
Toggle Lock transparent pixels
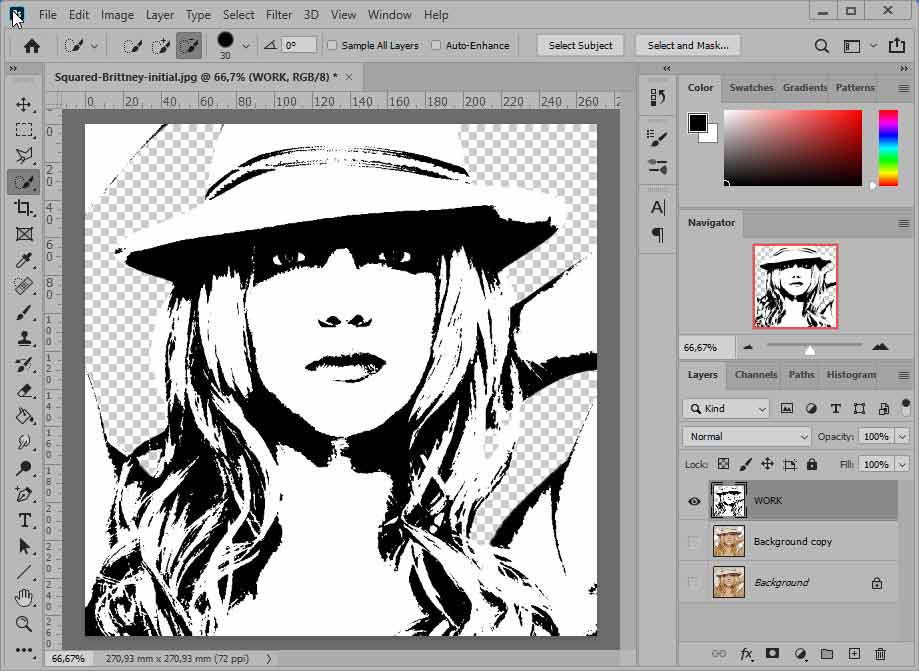click(x=724, y=464)
